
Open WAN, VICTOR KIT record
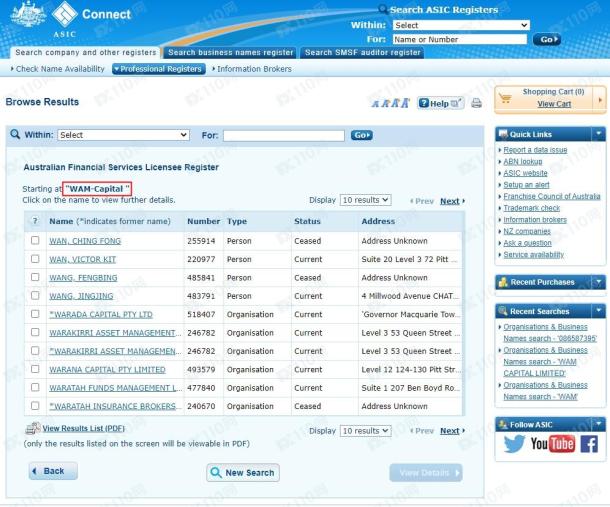pyautogui.click(x=82, y=260)
